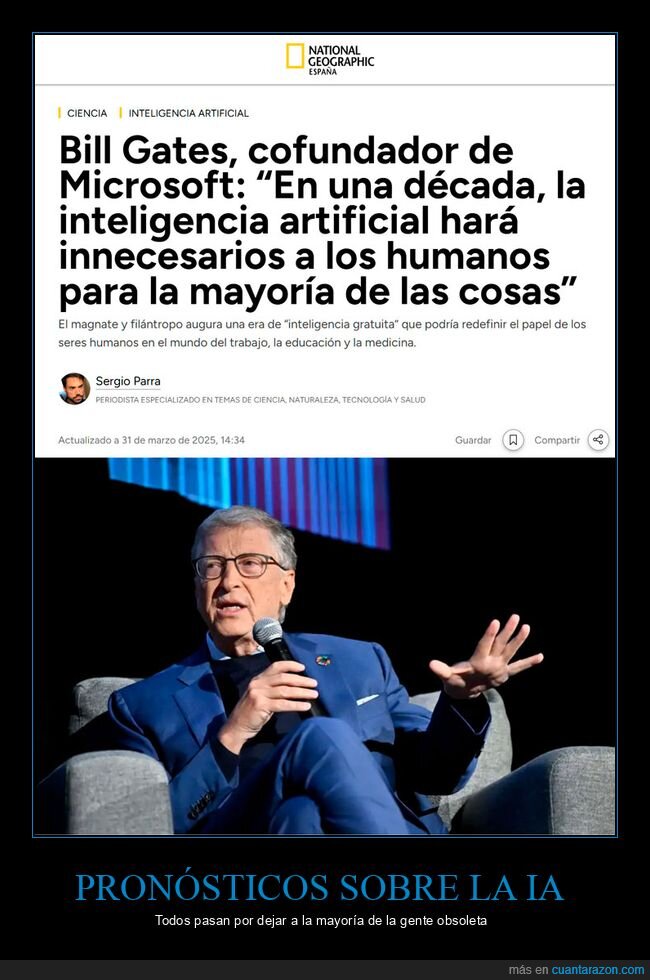650x980 pixels.
Task: Click the PRONÓSTICOS SOBRE LA IA title
Action: pos(319,888)
